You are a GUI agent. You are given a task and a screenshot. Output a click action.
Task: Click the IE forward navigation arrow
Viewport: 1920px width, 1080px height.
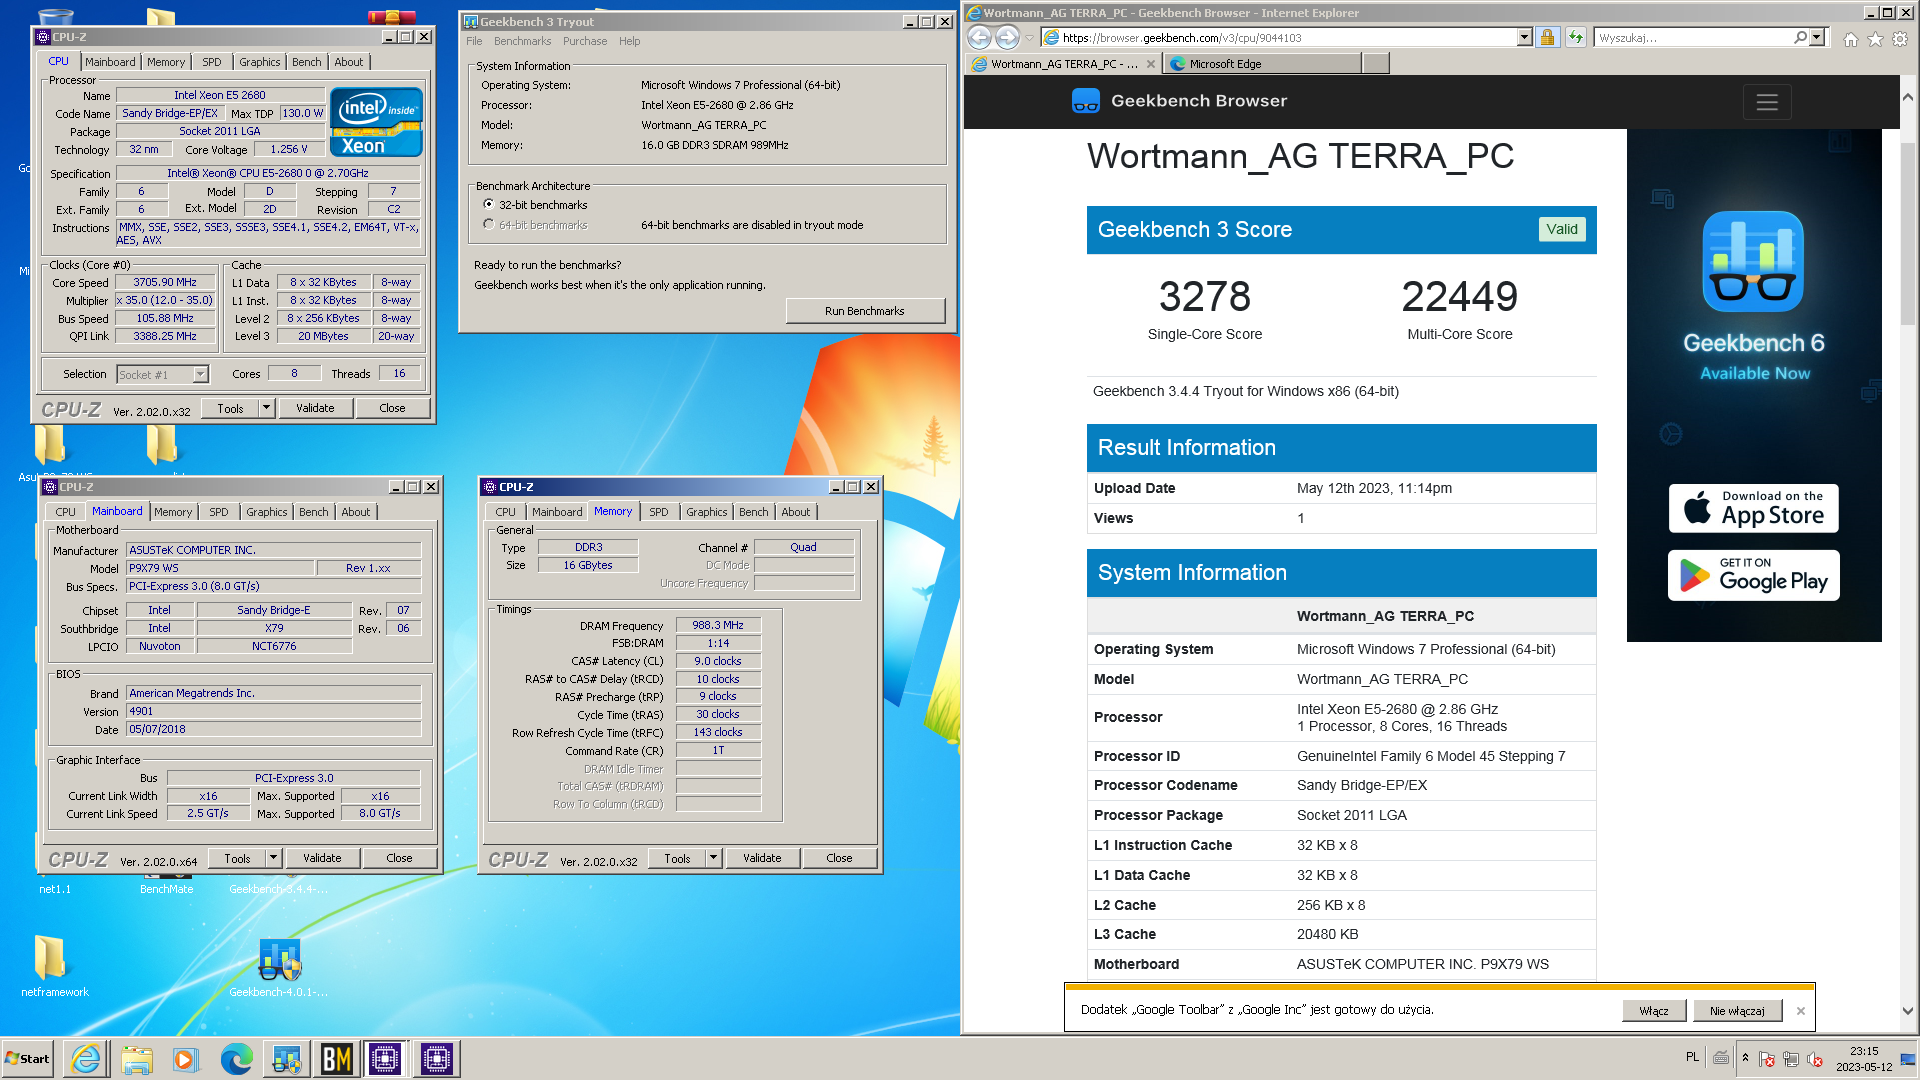1008,38
